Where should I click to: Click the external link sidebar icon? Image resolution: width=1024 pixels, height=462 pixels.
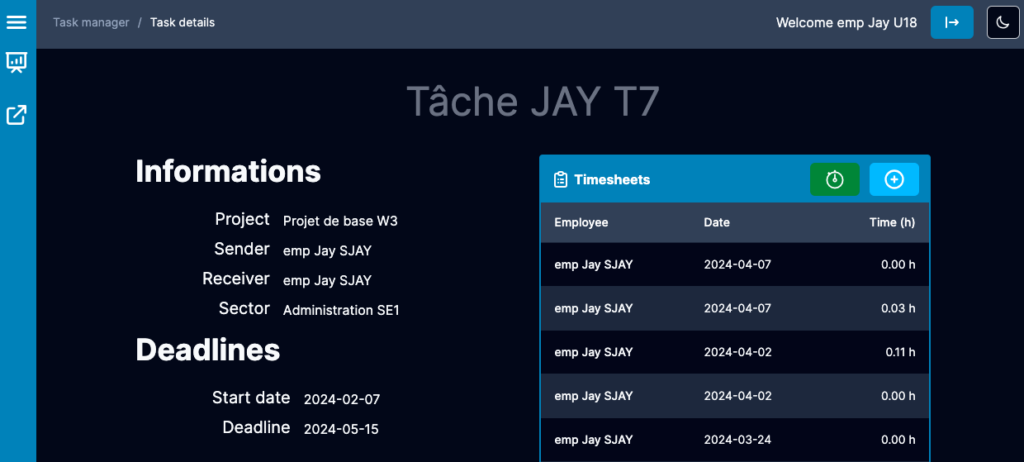(x=17, y=115)
